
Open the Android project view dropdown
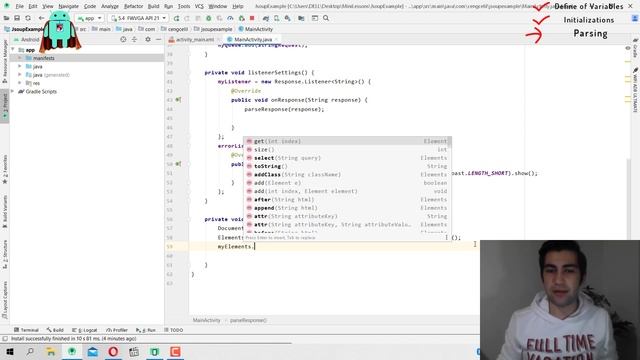click(27, 40)
